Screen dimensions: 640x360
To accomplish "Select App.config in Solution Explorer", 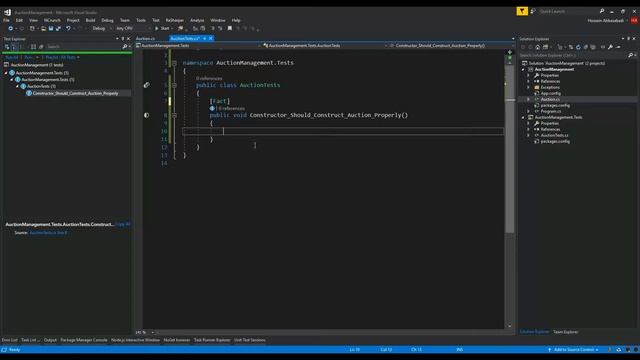I will point(551,93).
